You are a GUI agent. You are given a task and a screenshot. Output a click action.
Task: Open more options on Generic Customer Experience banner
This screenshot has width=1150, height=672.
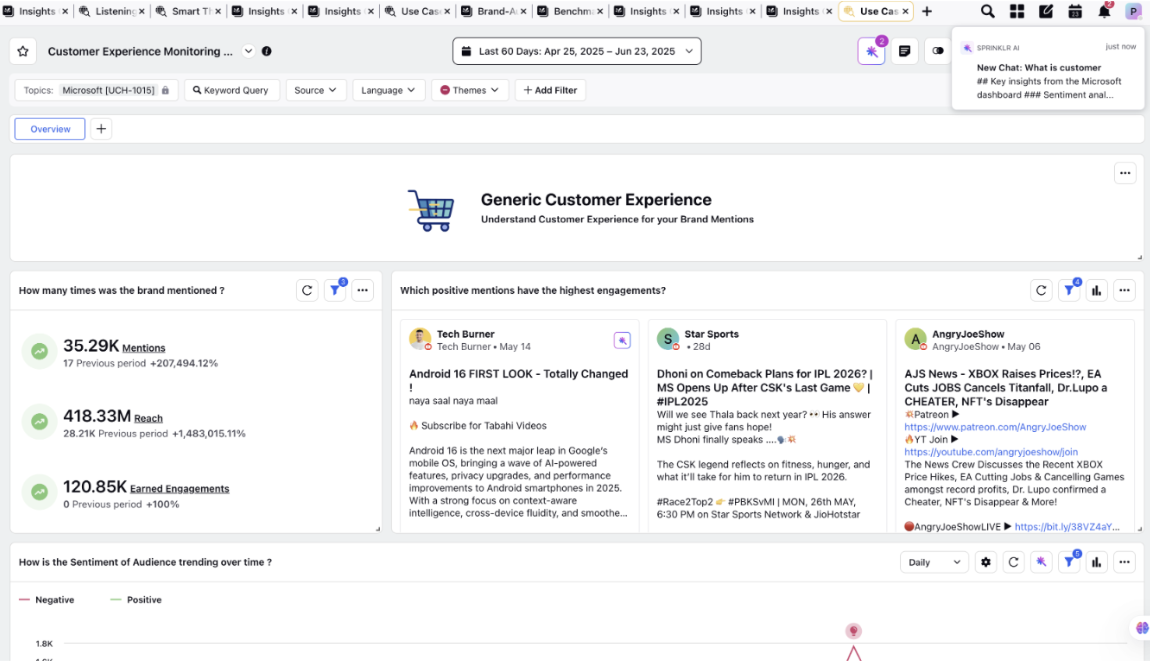(1125, 173)
